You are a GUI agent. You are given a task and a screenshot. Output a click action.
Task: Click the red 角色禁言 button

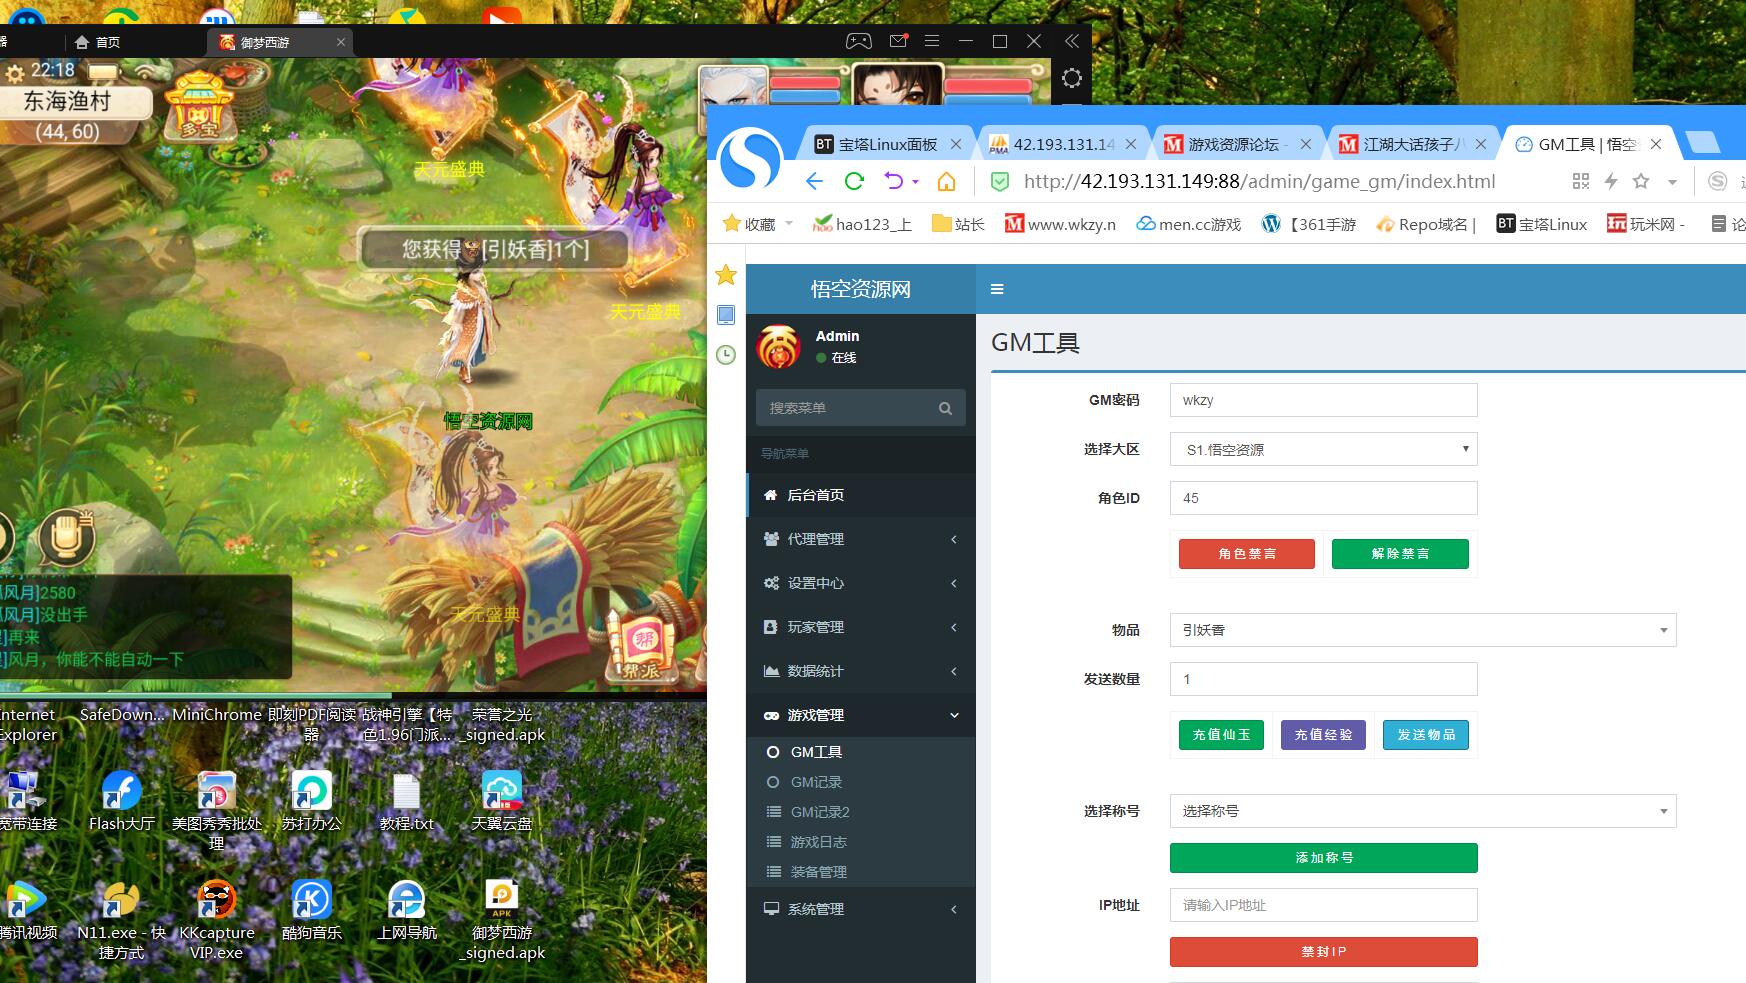click(1246, 554)
